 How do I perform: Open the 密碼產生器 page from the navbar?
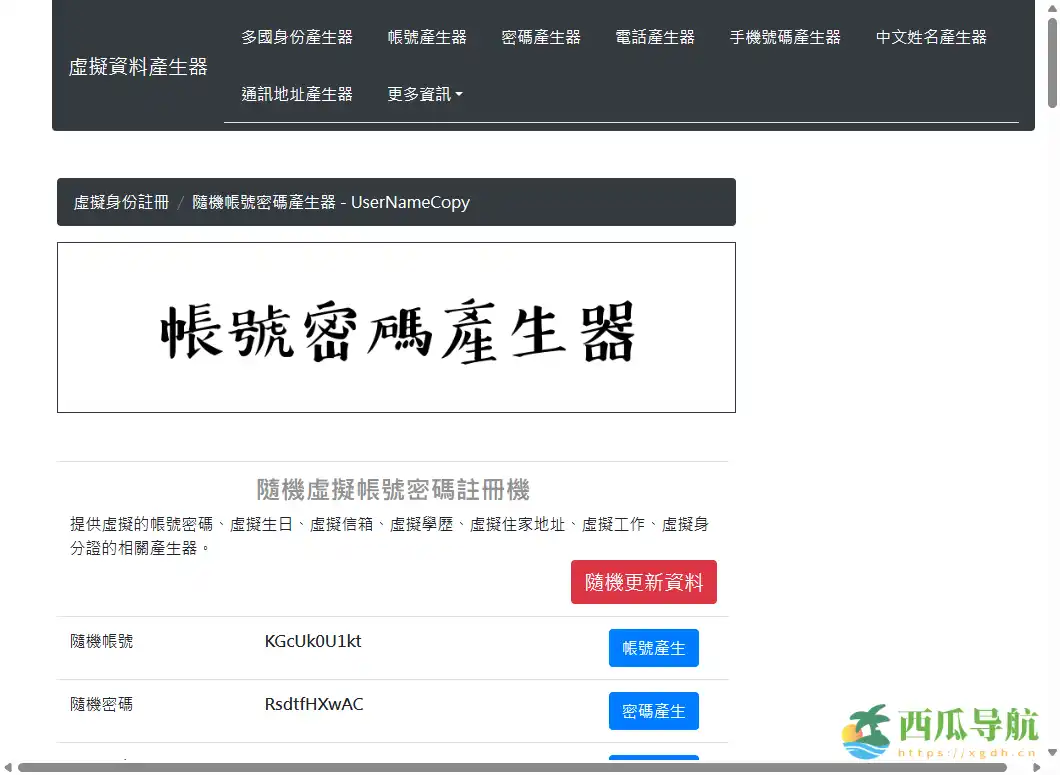tap(540, 37)
